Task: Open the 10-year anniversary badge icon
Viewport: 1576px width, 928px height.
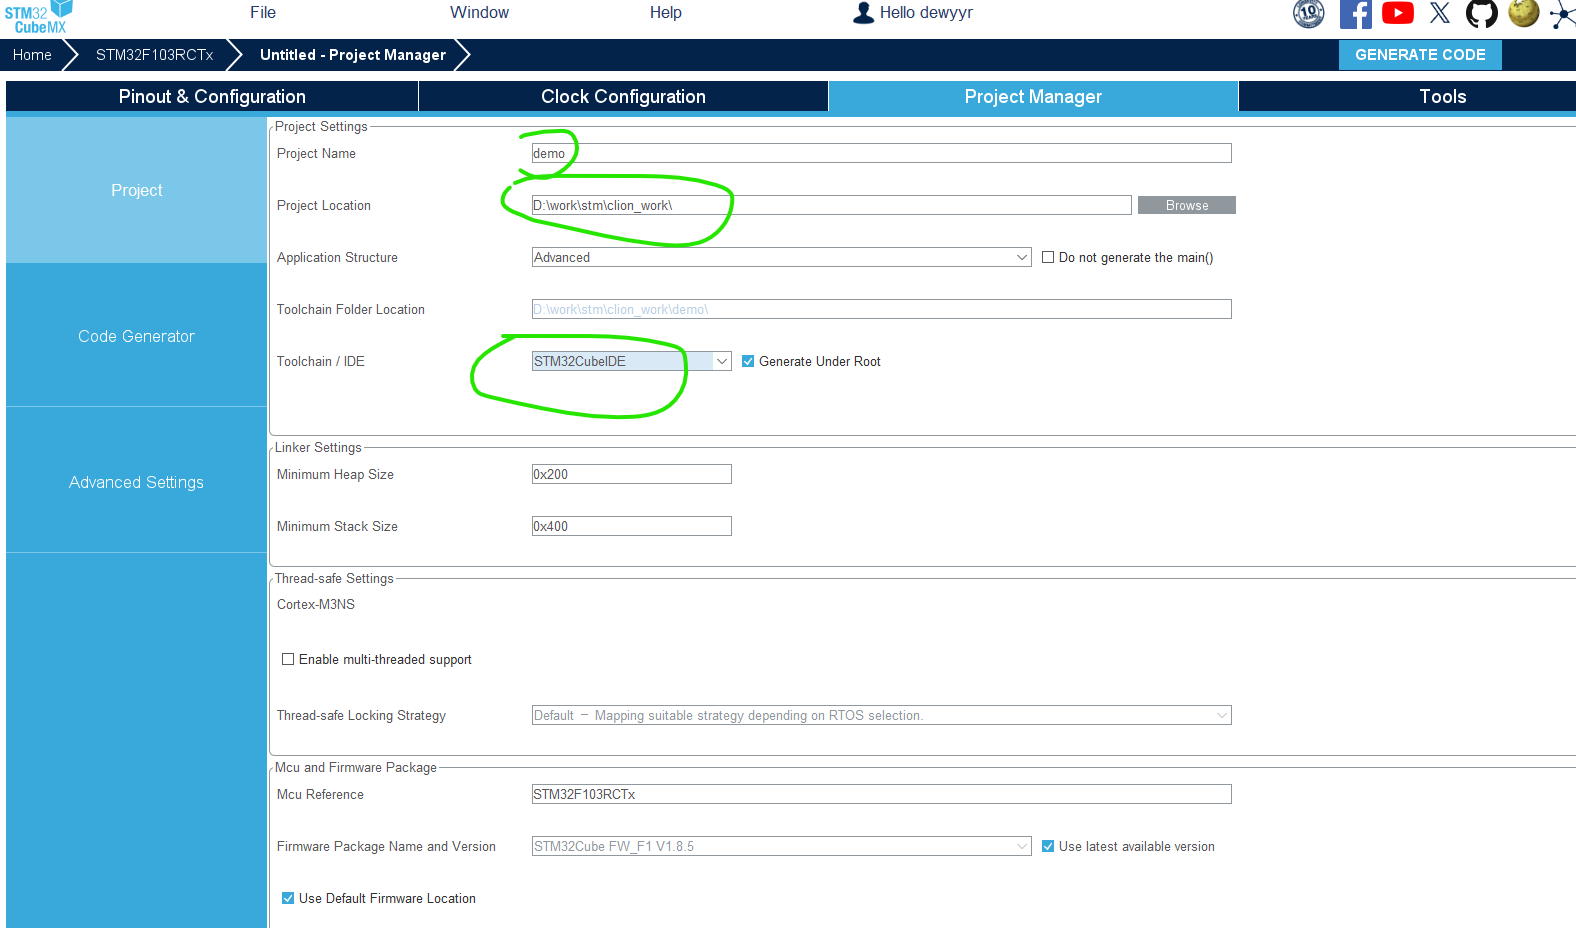Action: pos(1308,13)
